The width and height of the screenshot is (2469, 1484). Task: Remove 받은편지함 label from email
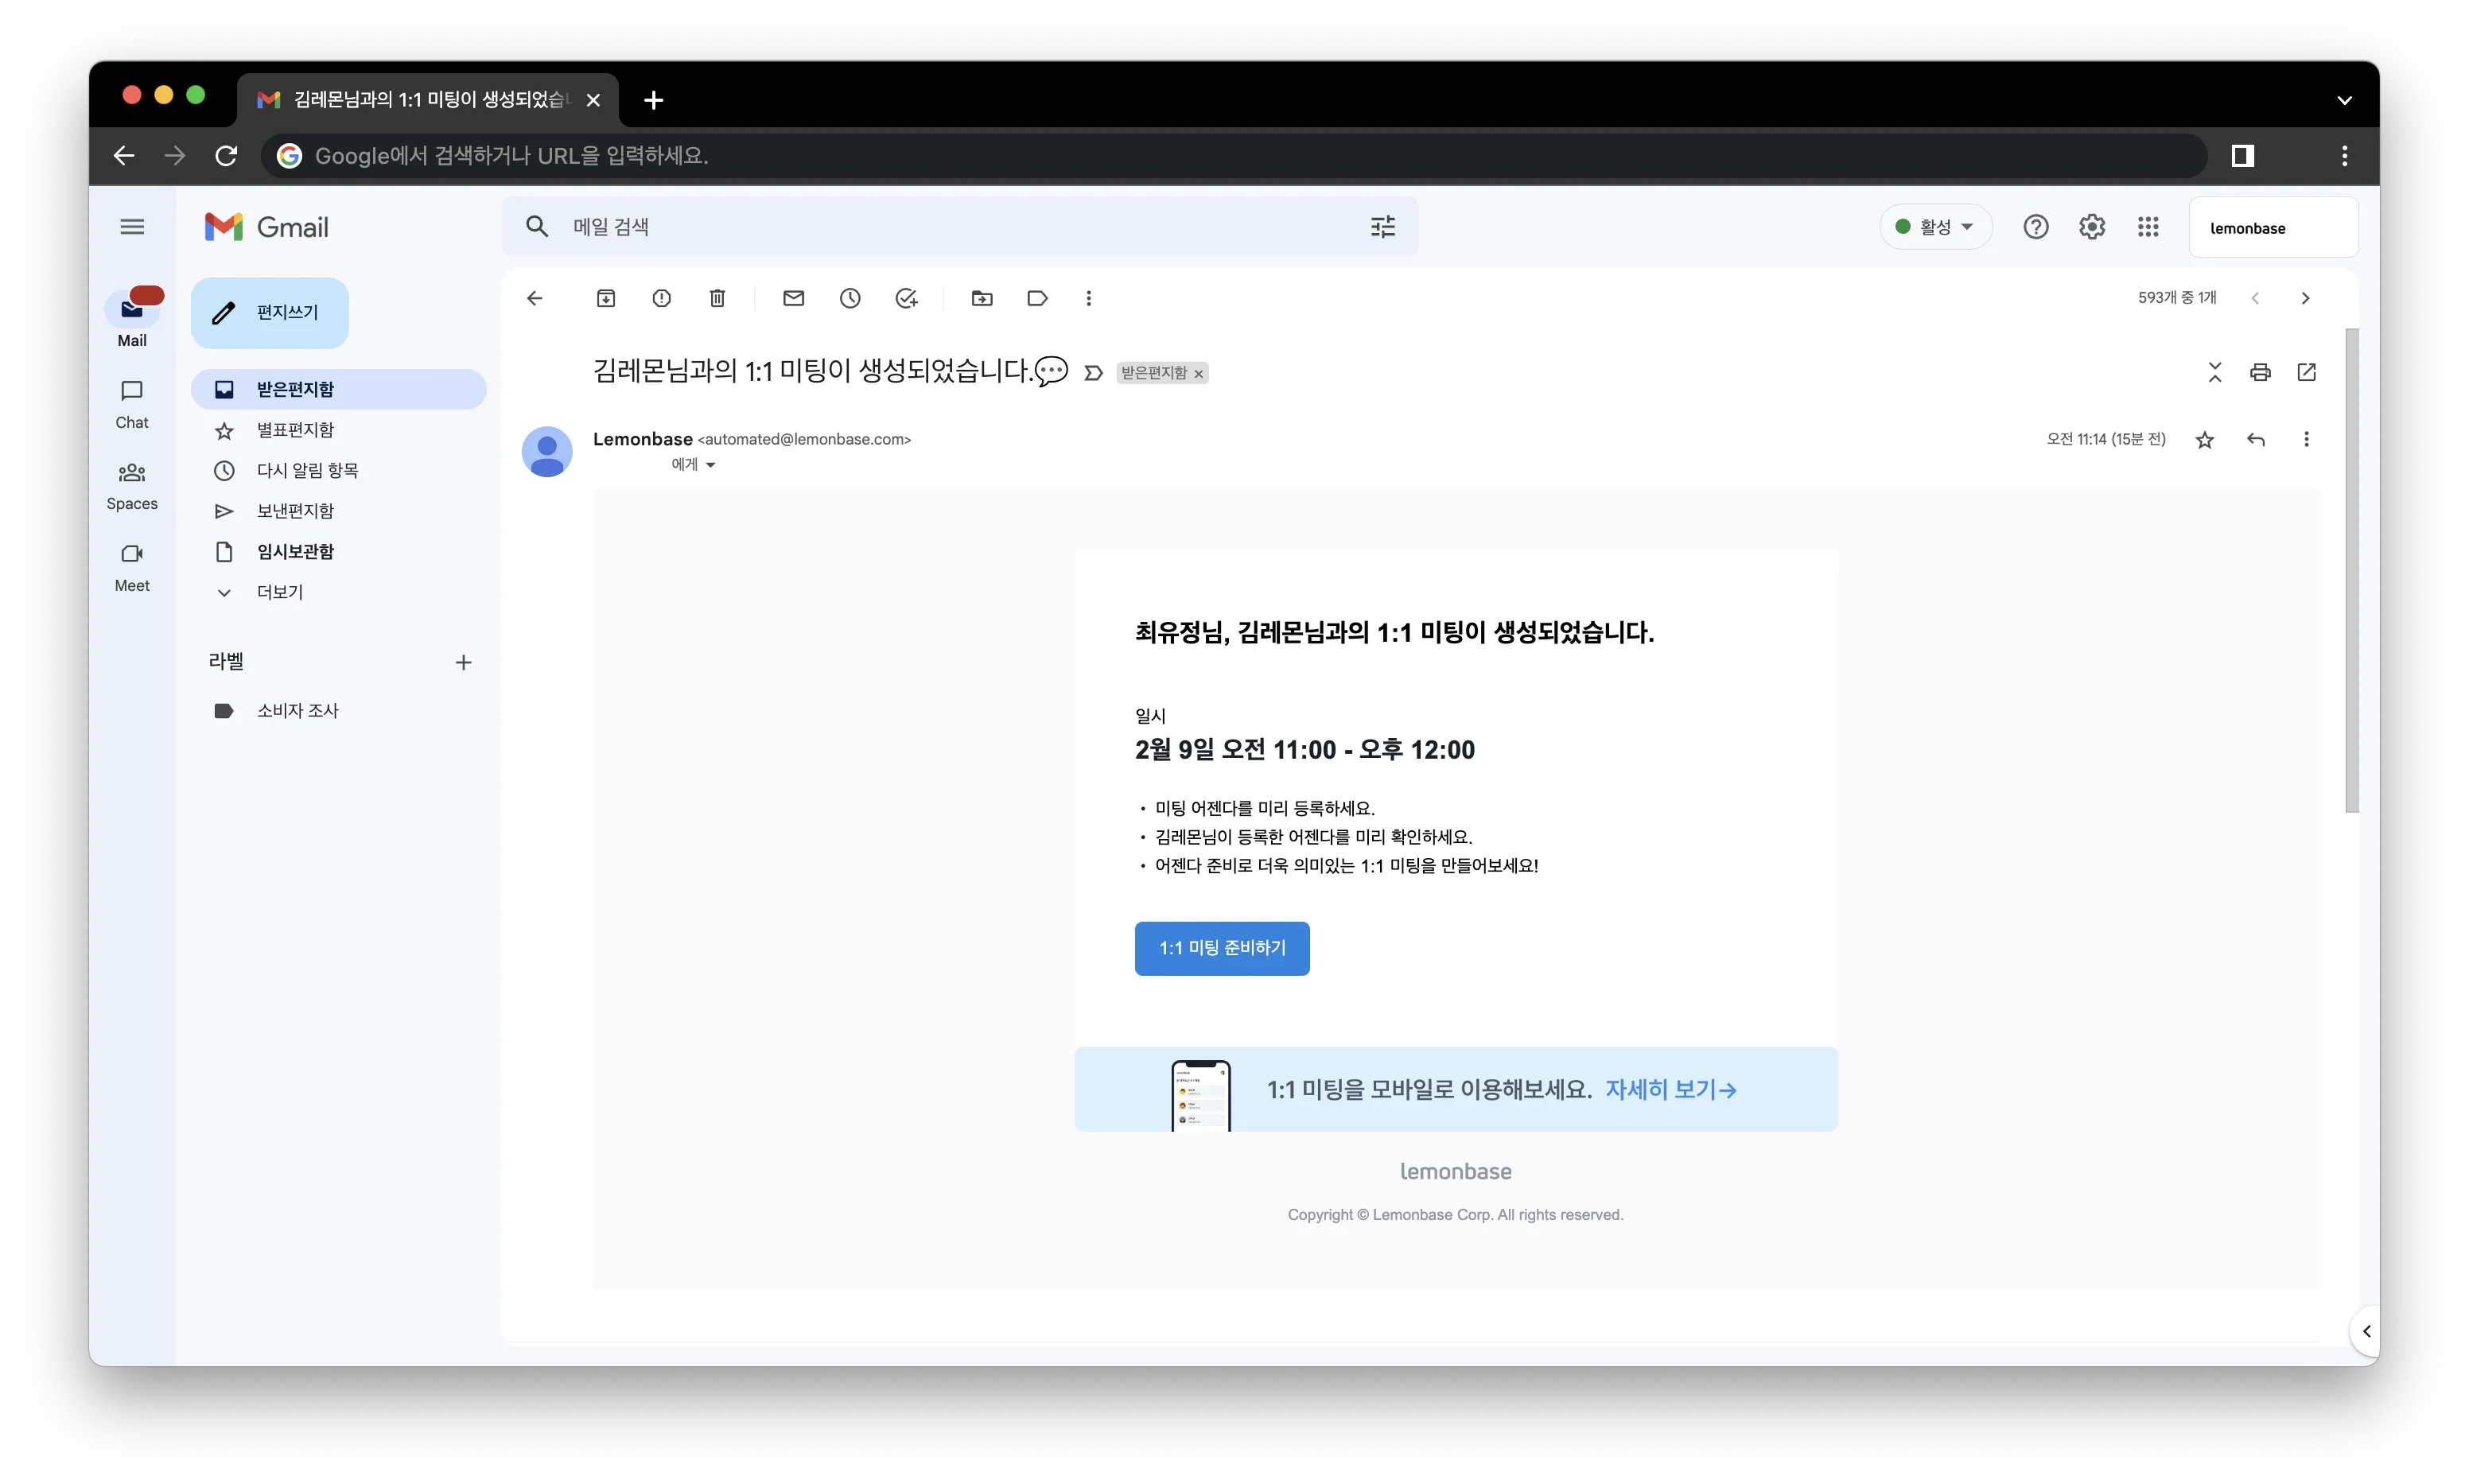click(x=1198, y=374)
